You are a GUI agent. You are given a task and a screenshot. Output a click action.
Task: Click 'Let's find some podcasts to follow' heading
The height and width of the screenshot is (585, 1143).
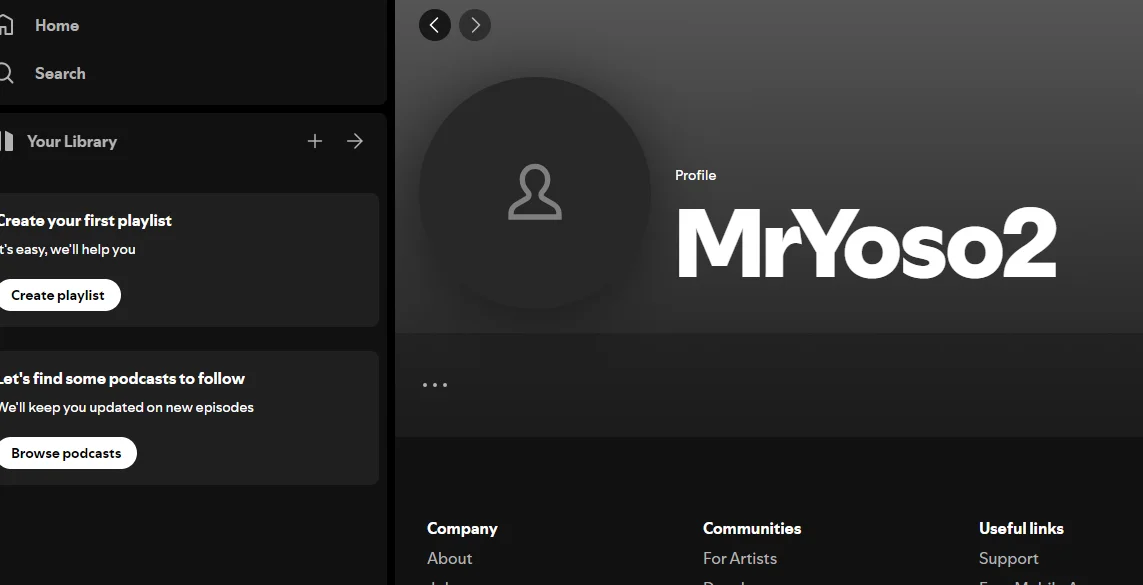pos(122,379)
